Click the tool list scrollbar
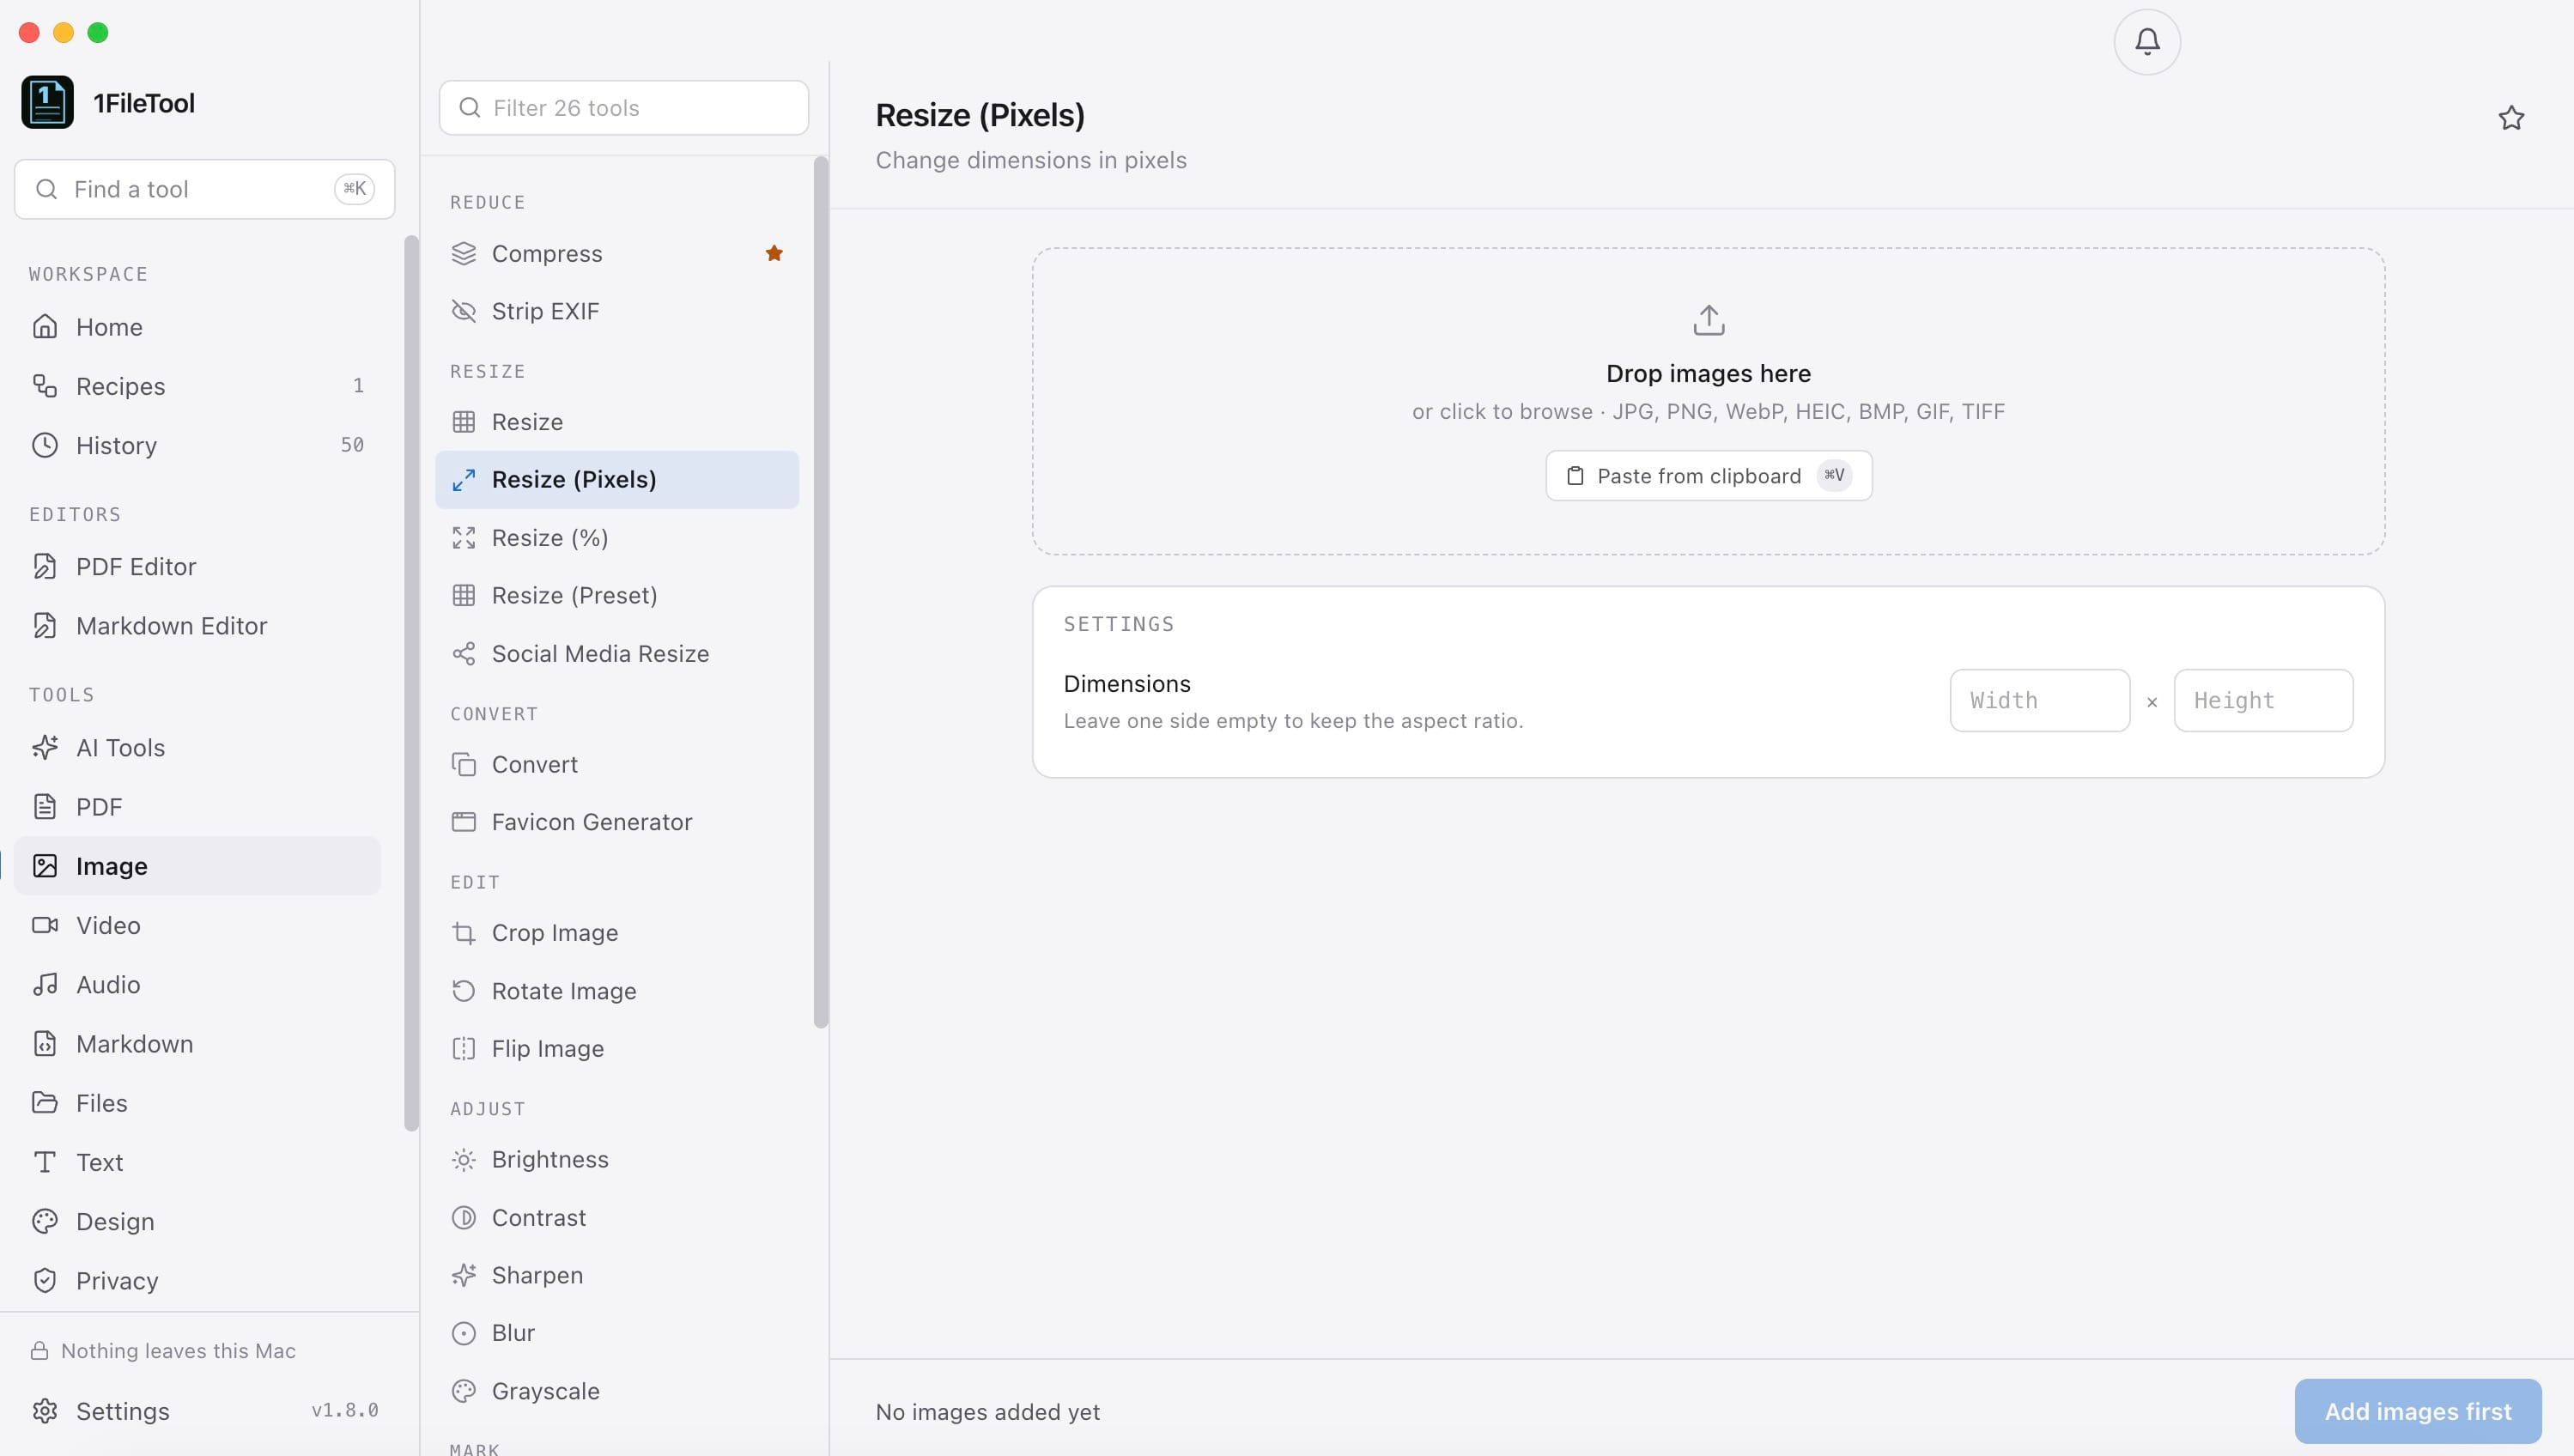The width and height of the screenshot is (2574, 1456). coord(821,592)
